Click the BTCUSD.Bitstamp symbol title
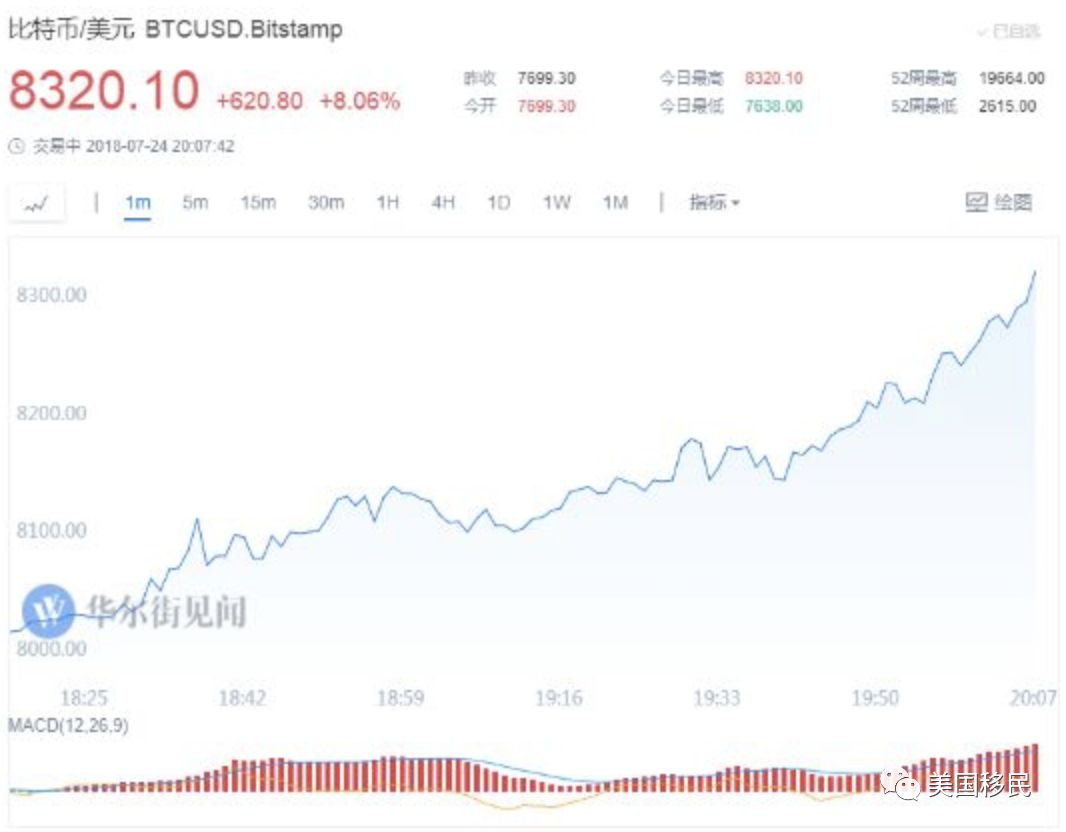 244,30
